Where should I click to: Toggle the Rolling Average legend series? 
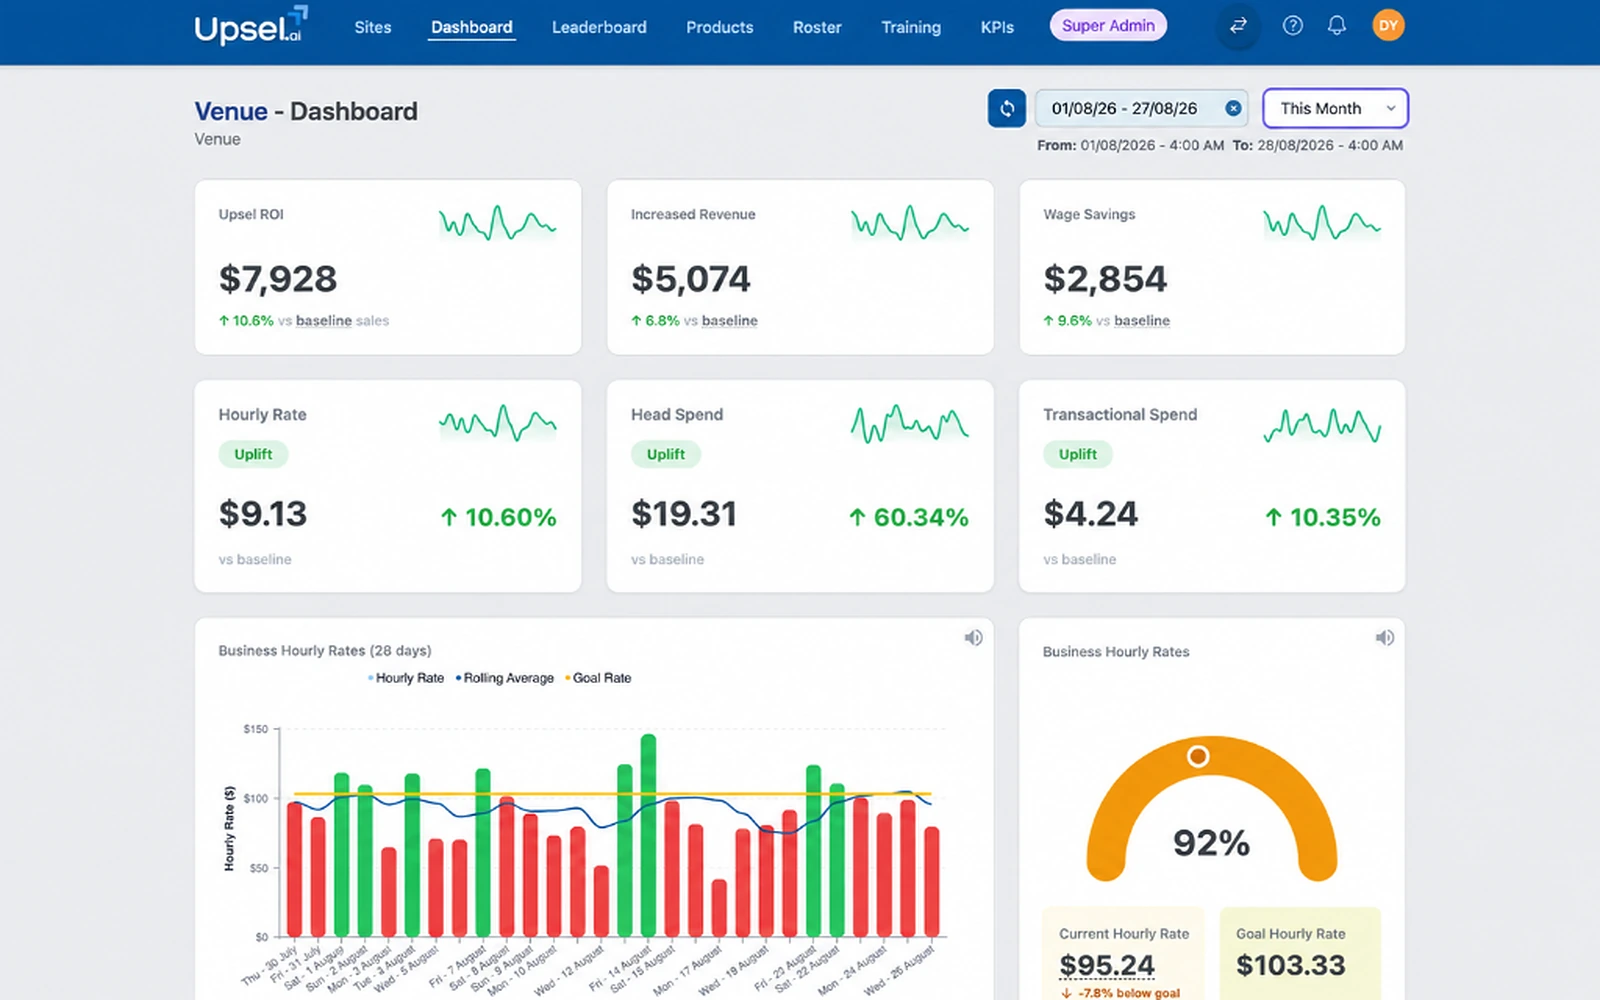[505, 678]
